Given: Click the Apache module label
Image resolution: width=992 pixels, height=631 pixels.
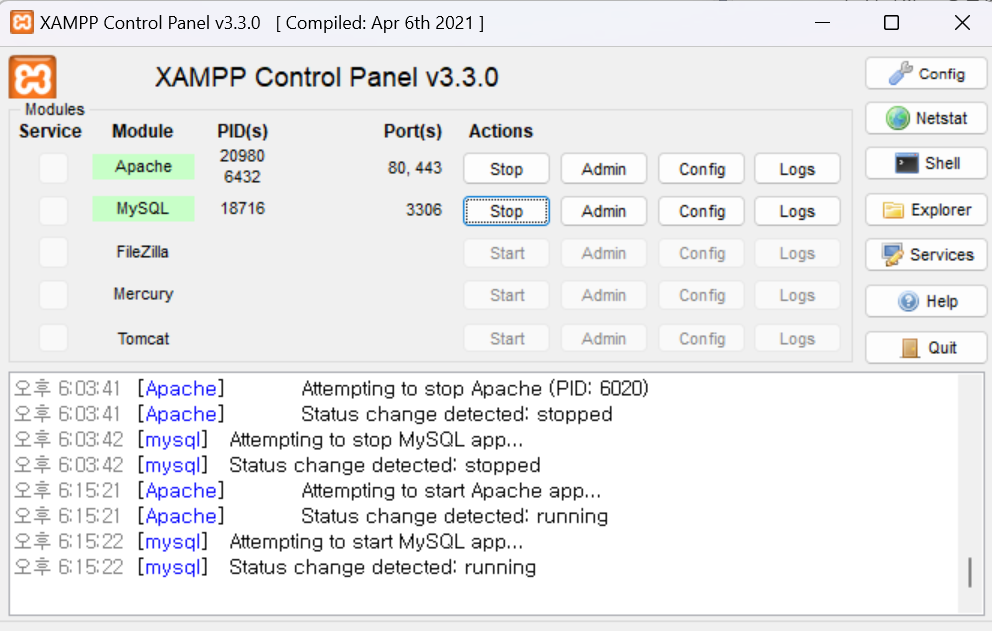Looking at the screenshot, I should coord(143,166).
